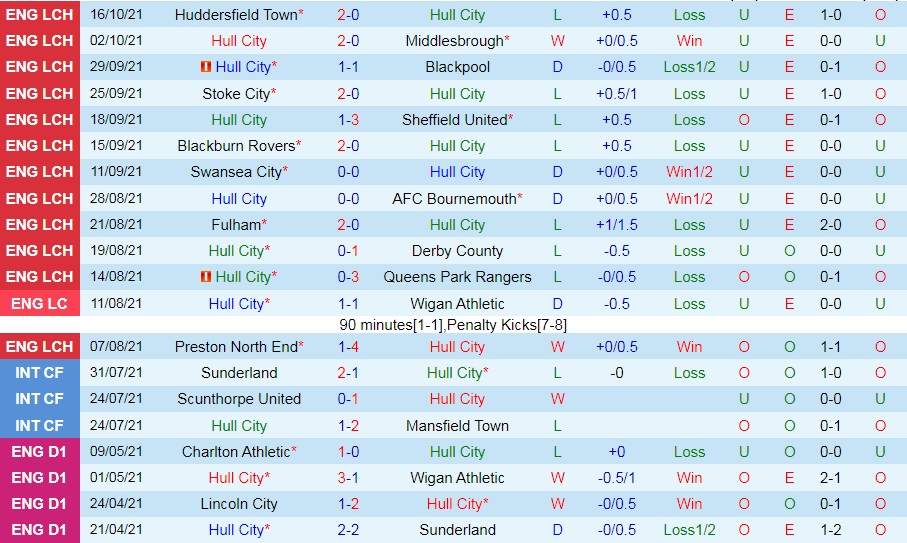Screen dimensions: 907x543
Task: Open the Derby County team page
Action: click(x=457, y=251)
